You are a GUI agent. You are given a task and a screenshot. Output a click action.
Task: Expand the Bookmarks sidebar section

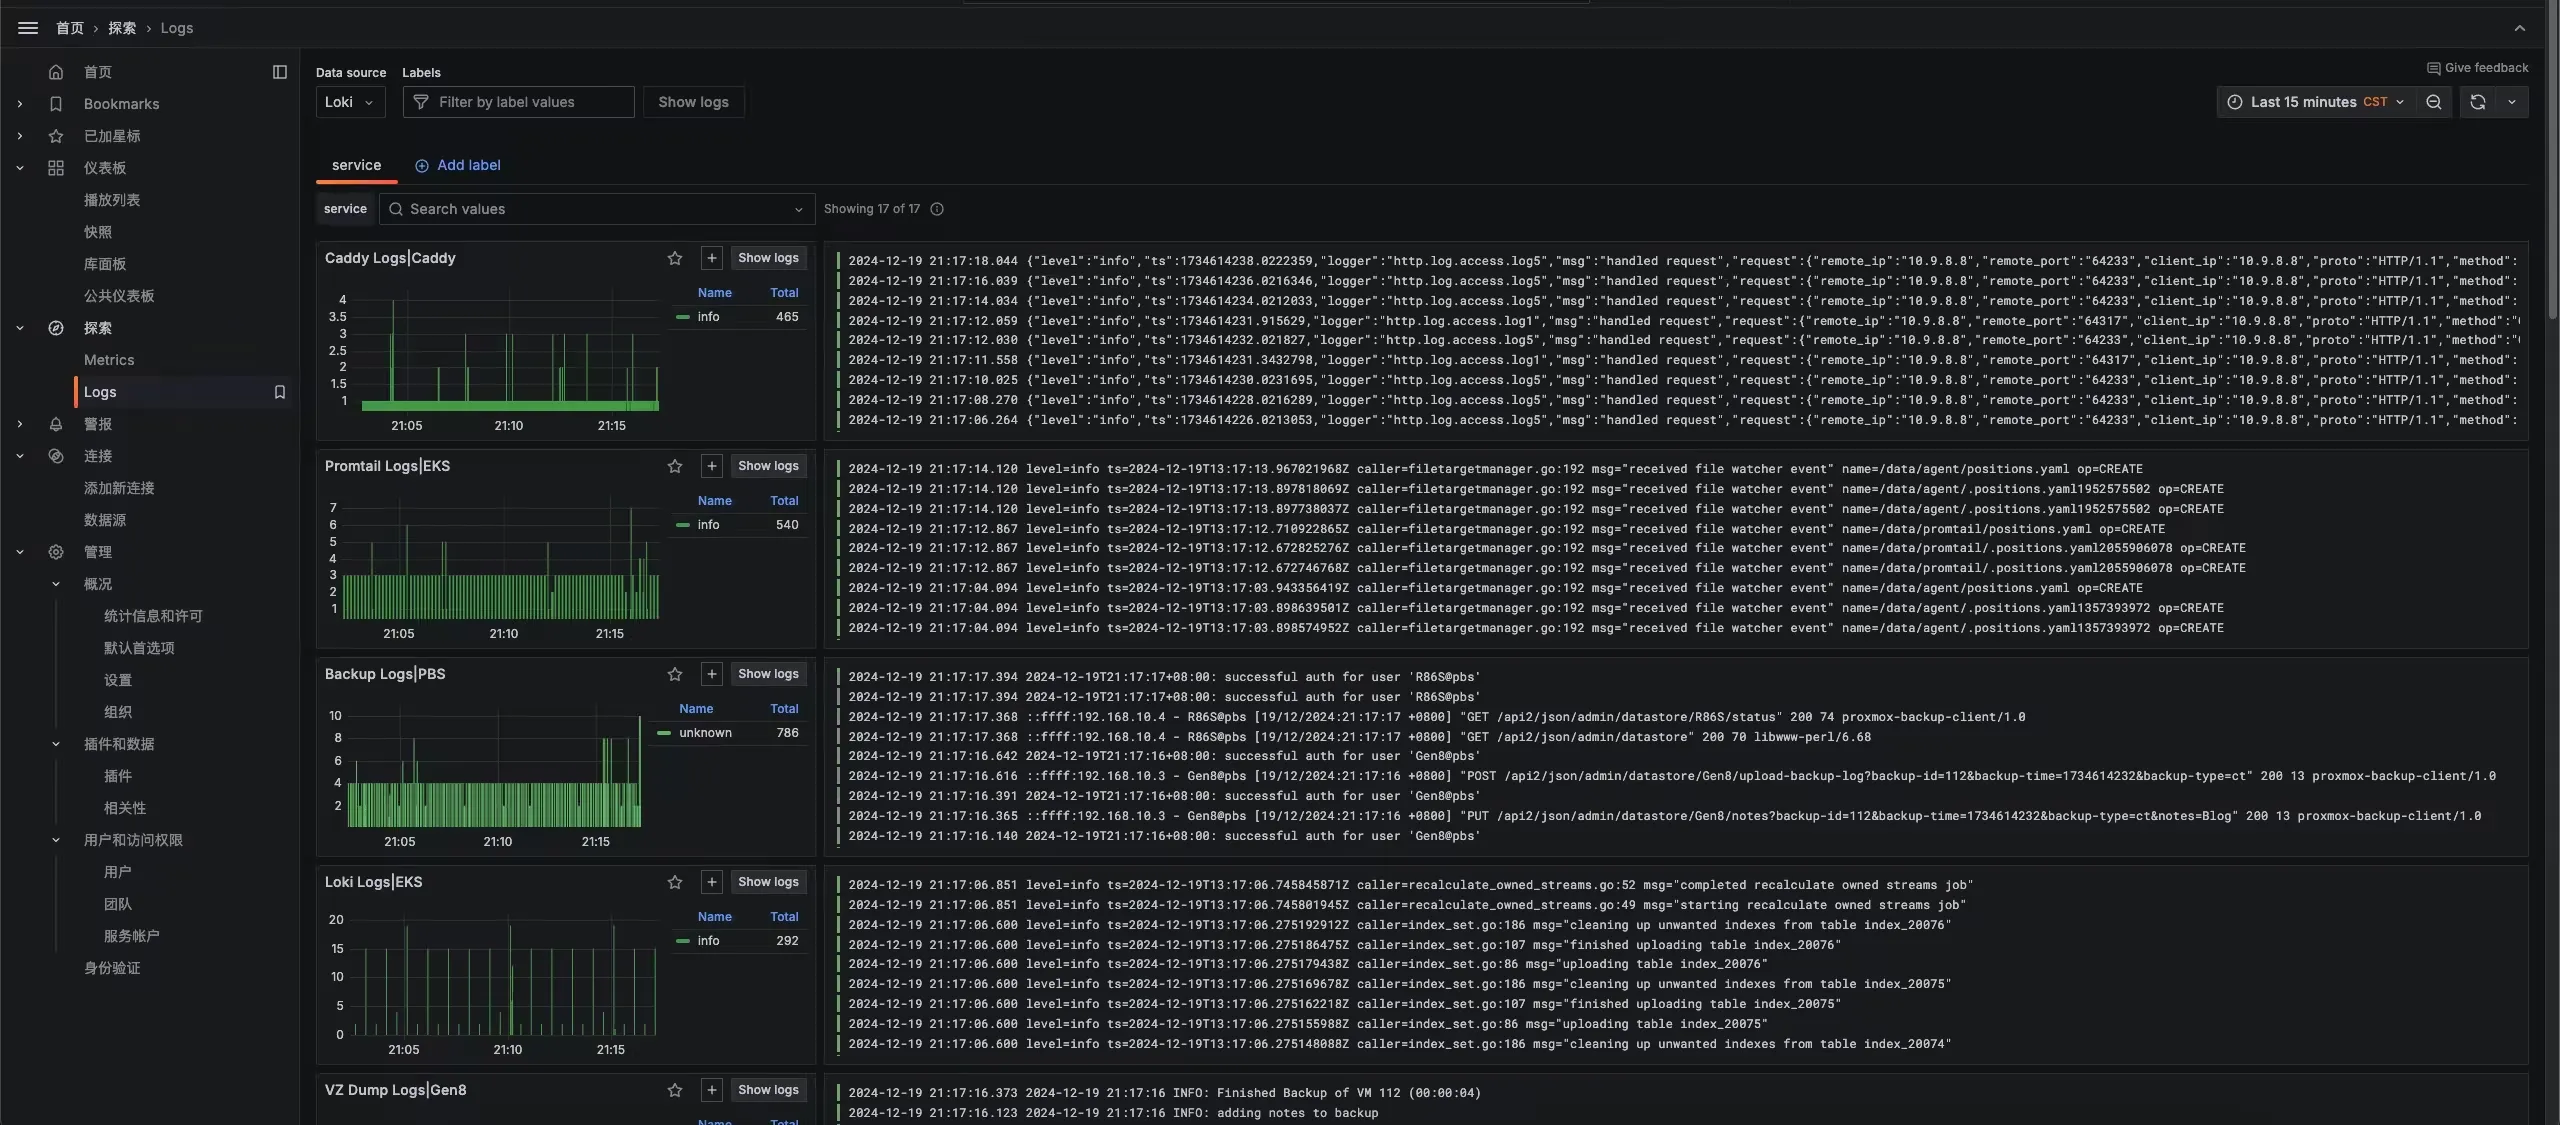coord(20,104)
